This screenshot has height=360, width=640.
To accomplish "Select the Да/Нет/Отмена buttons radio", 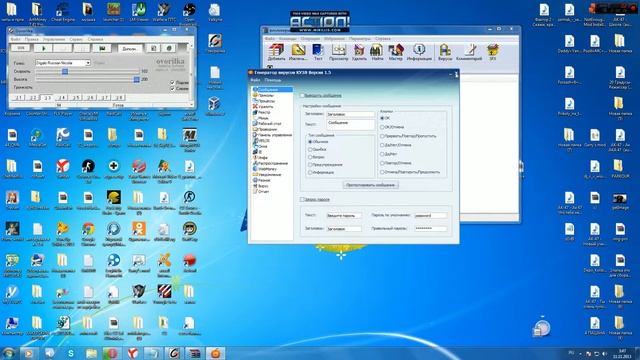I will [382, 145].
